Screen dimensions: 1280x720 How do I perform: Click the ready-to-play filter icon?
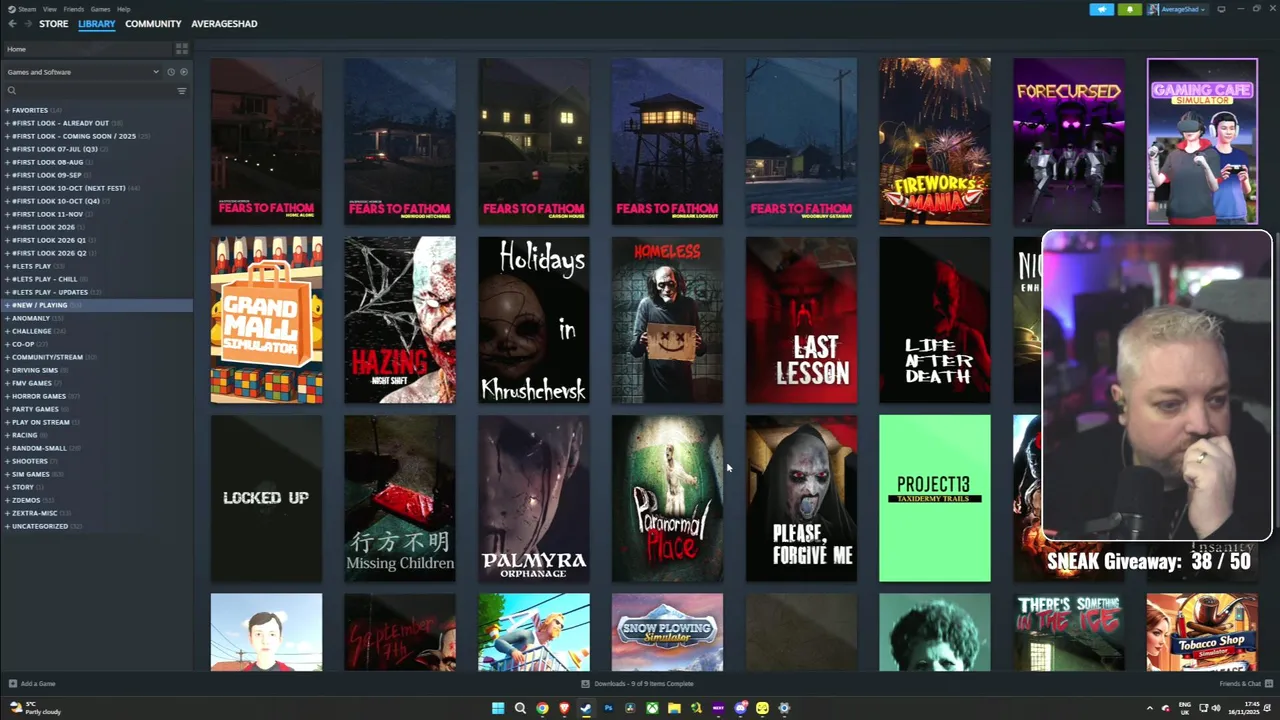click(x=183, y=72)
